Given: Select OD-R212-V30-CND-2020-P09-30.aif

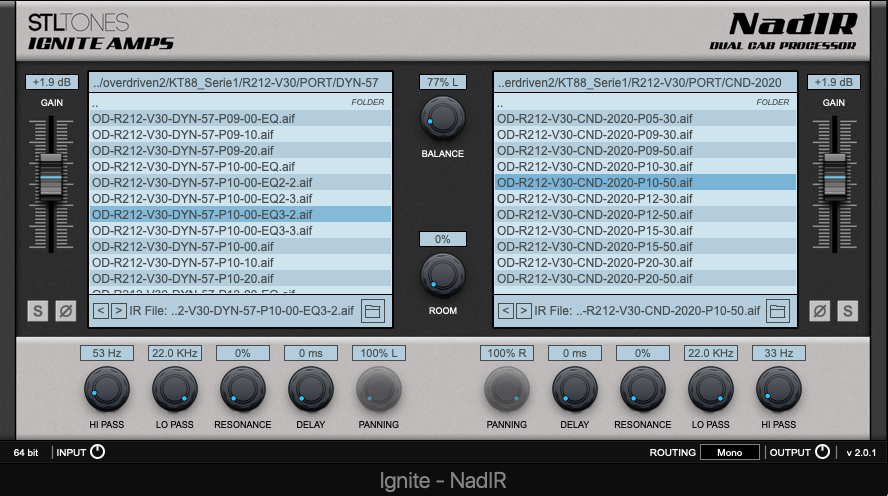Looking at the screenshot, I should pyautogui.click(x=645, y=134).
